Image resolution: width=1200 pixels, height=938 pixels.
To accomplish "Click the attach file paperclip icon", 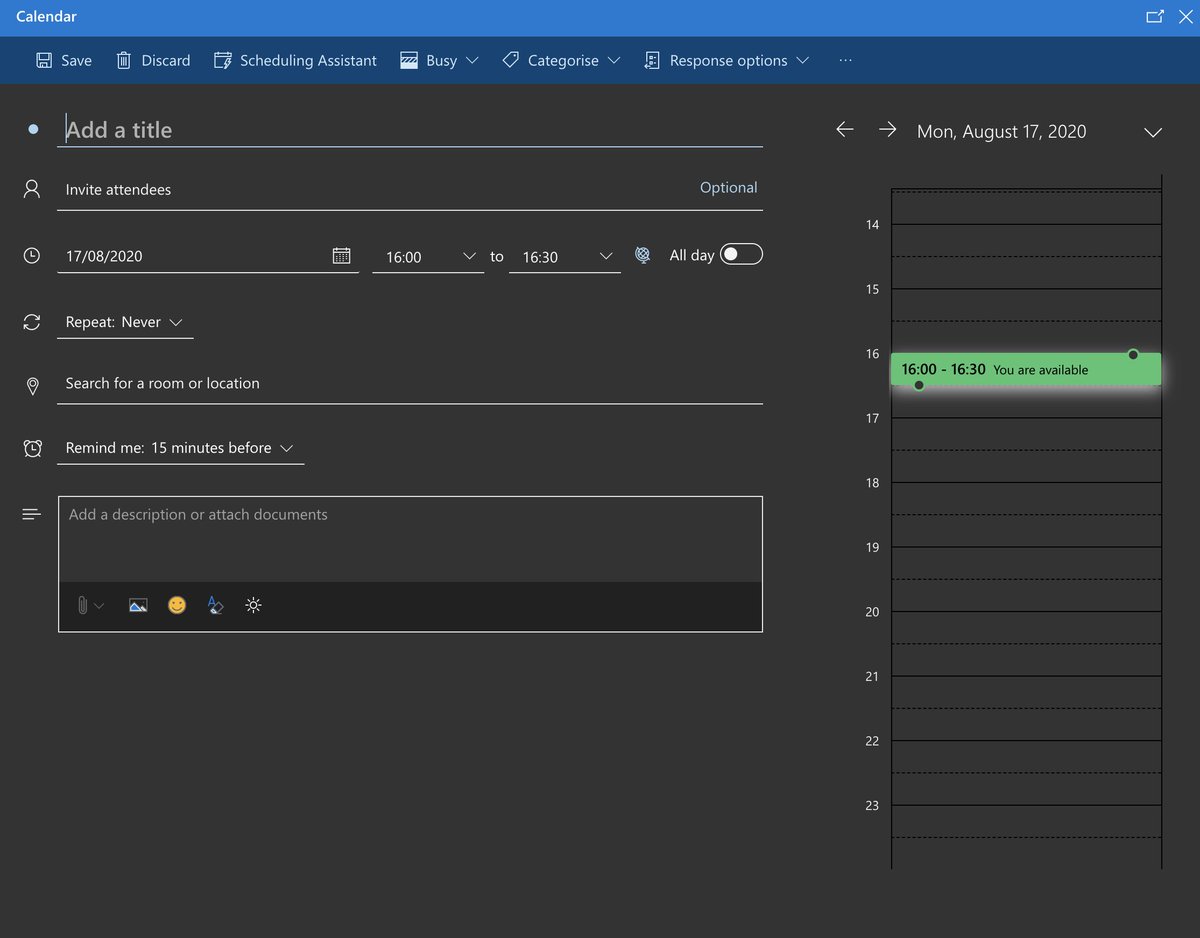I will tap(81, 605).
